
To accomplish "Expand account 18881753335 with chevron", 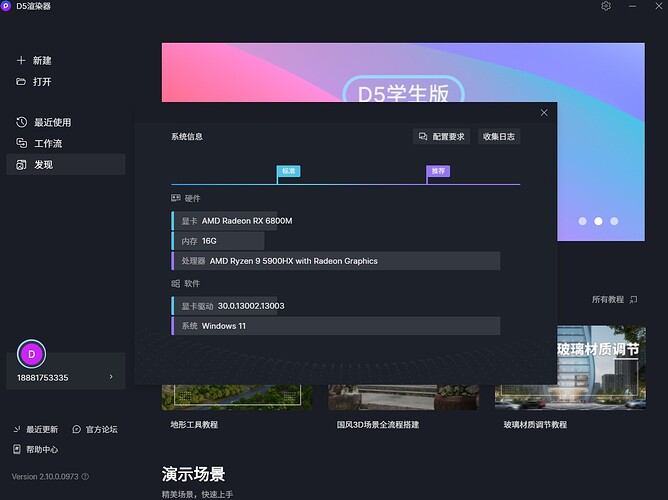I will coord(111,376).
